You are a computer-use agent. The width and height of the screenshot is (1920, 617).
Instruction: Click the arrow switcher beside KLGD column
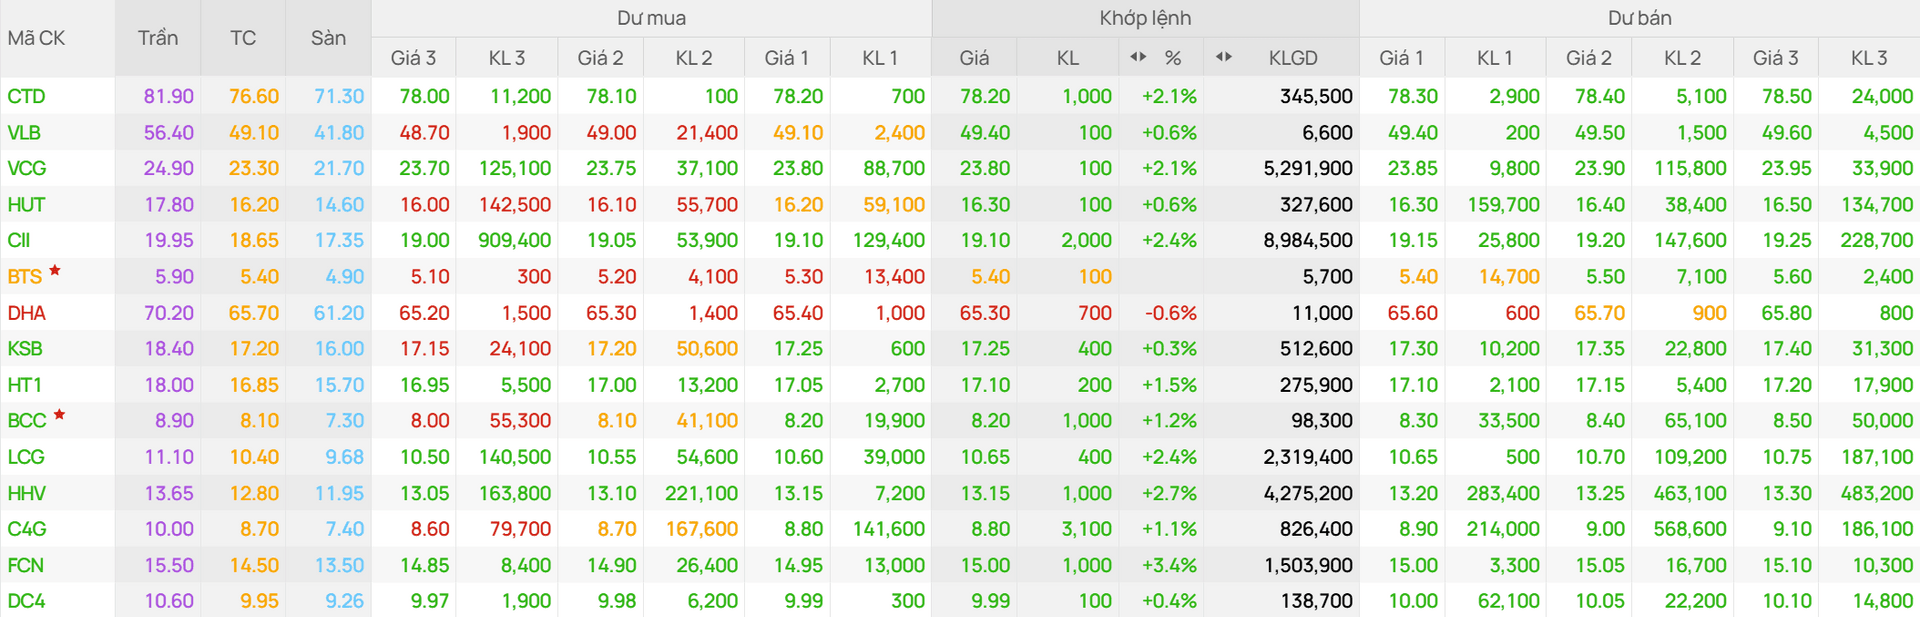coord(1224,57)
